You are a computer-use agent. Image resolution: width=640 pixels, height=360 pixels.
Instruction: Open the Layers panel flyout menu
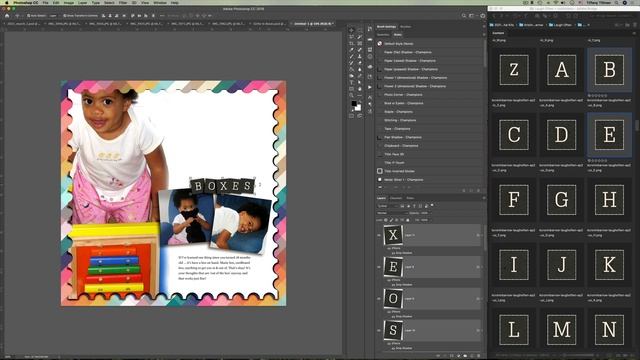pos(484,198)
